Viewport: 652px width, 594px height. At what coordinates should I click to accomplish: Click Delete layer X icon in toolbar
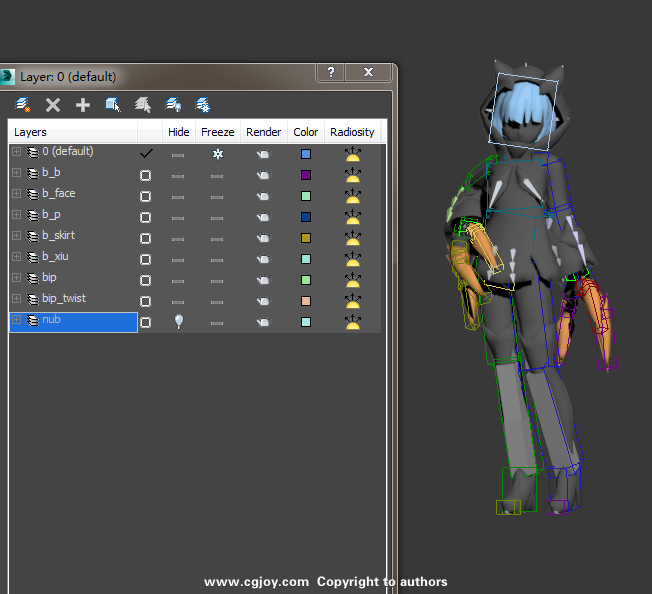point(53,104)
